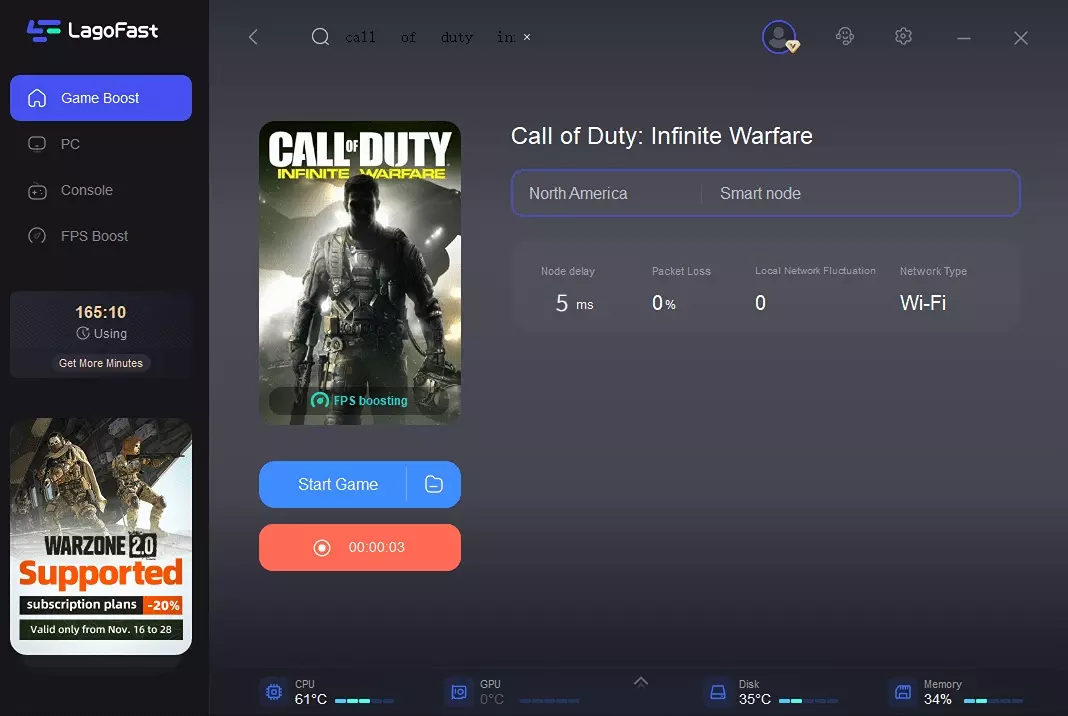This screenshot has width=1068, height=716.
Task: Click the FPS boosting badge
Action: (x=360, y=401)
